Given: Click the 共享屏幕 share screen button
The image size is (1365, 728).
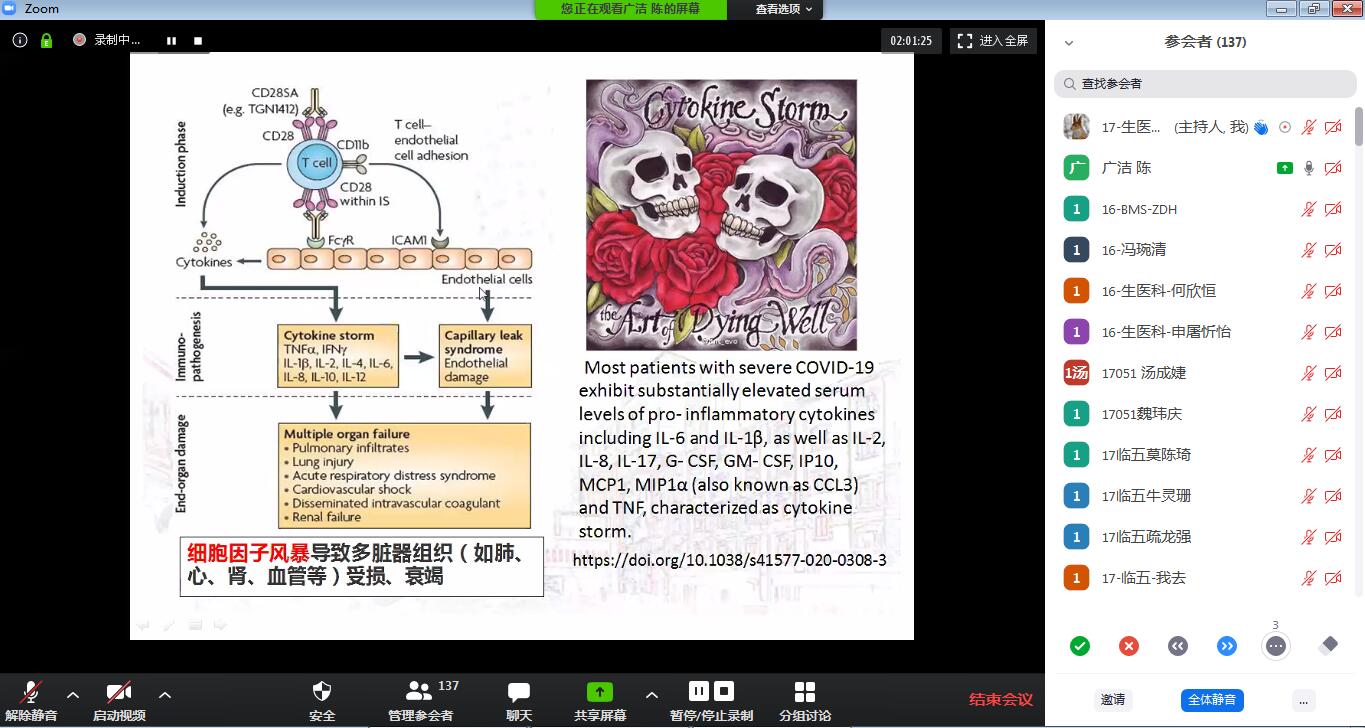Looking at the screenshot, I should point(600,702).
